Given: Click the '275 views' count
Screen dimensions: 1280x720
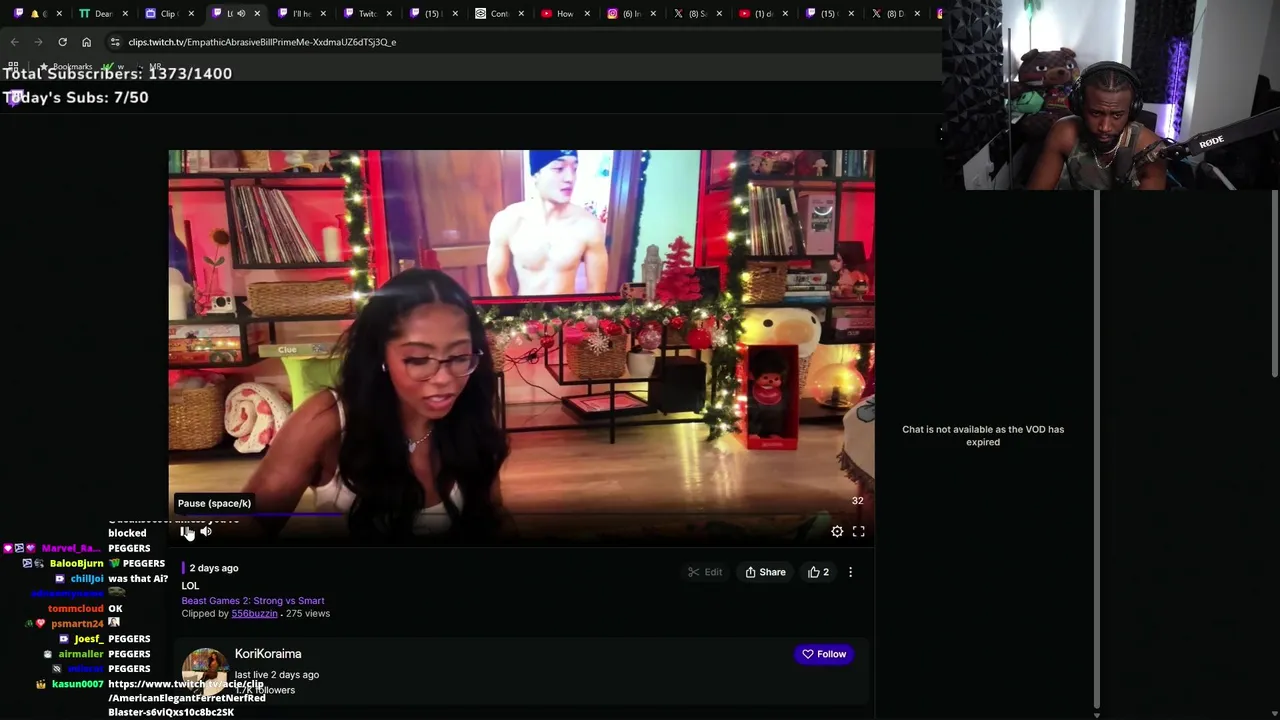Looking at the screenshot, I should [x=308, y=613].
